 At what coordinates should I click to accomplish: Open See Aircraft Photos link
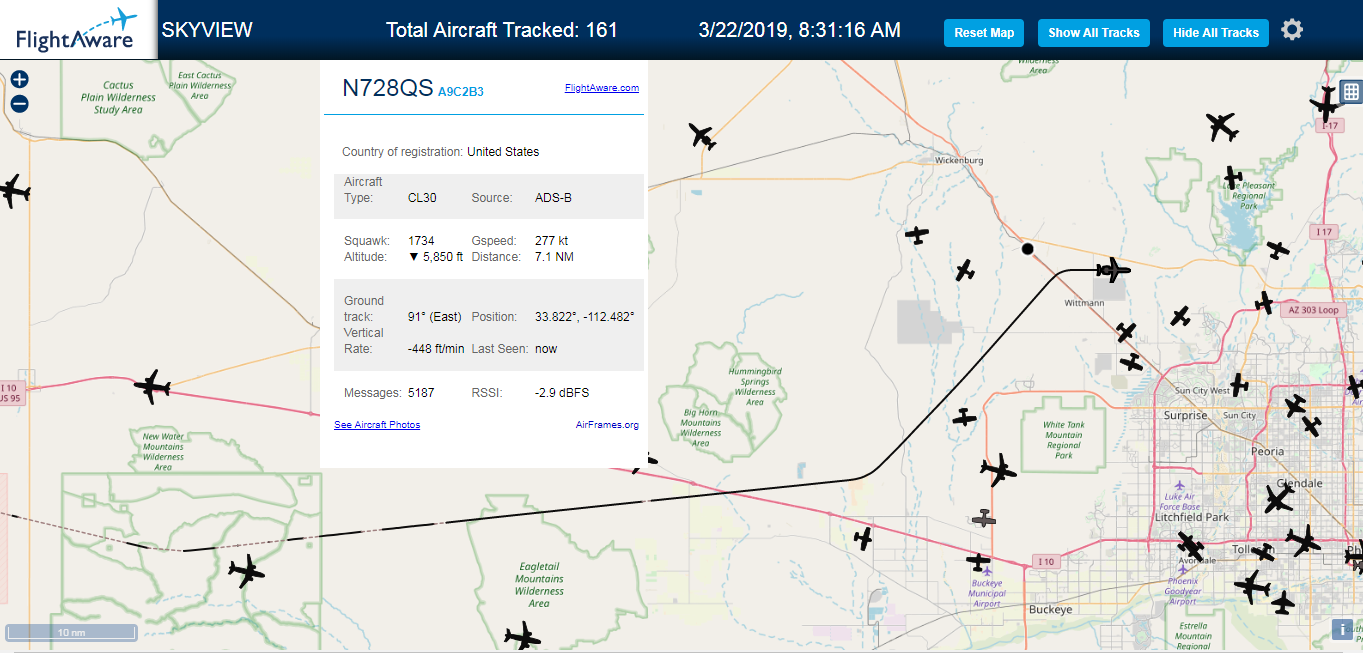click(x=377, y=425)
